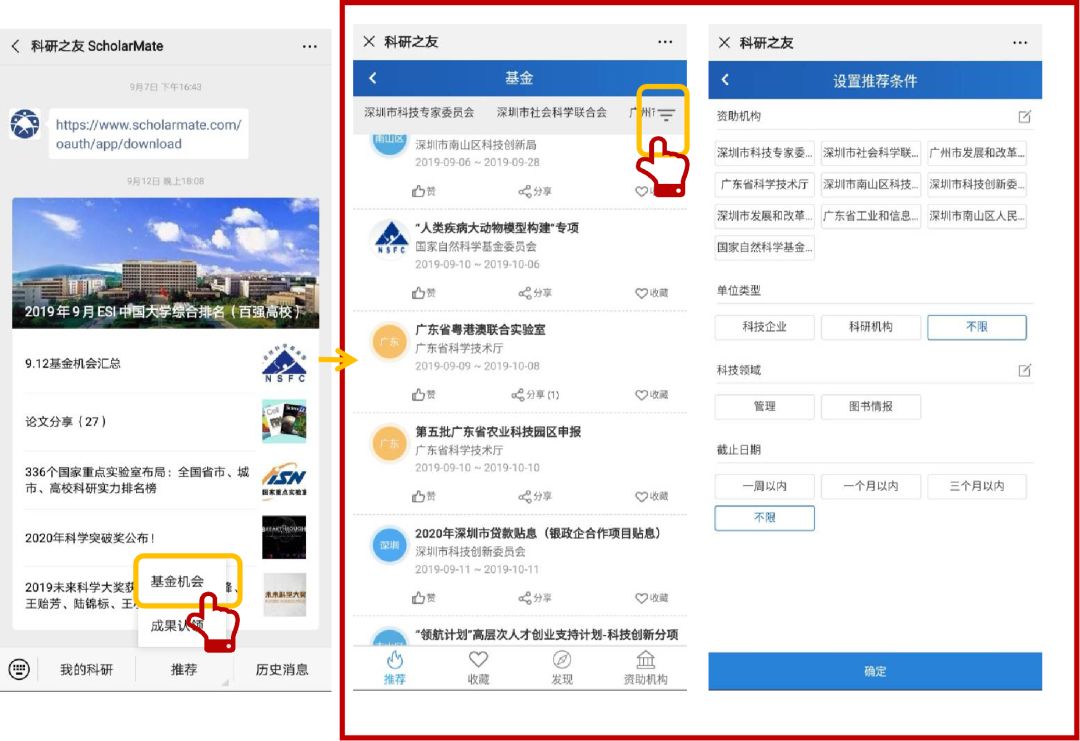1080x741 pixels.
Task: Open the 论文分享（27）article thumbnail
Action: click(283, 421)
